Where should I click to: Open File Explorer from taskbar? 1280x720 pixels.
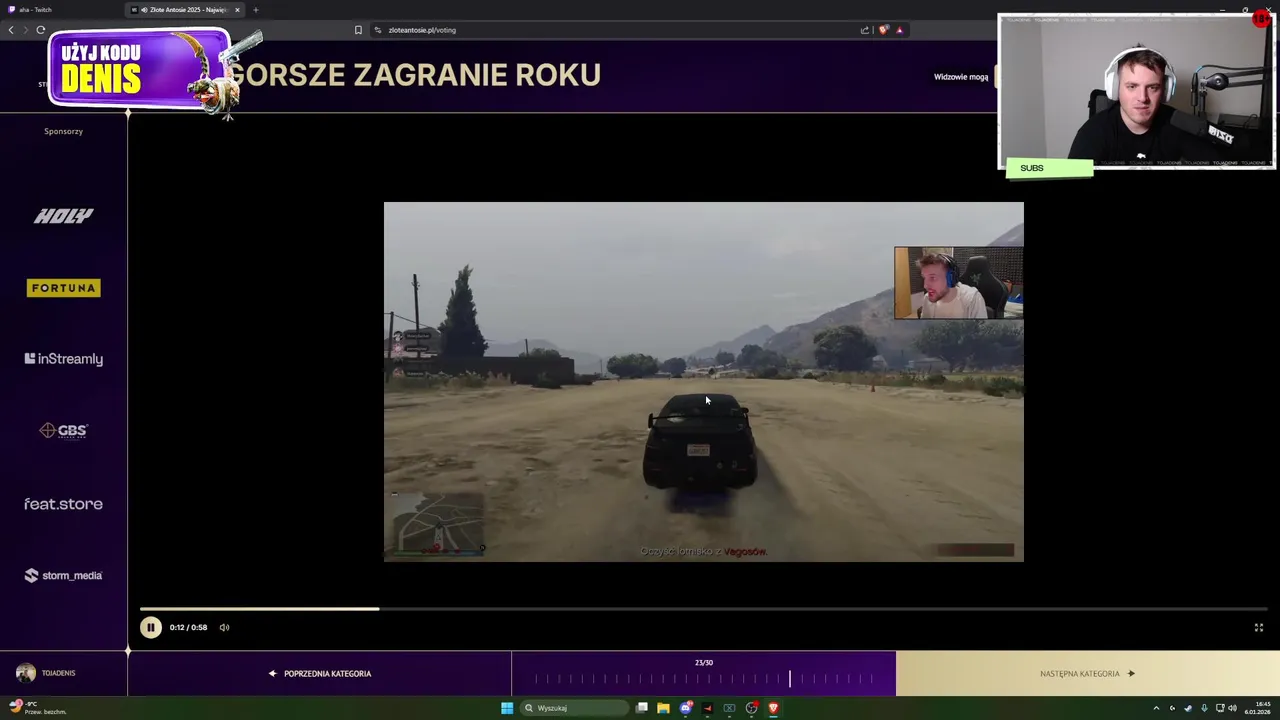(x=663, y=708)
